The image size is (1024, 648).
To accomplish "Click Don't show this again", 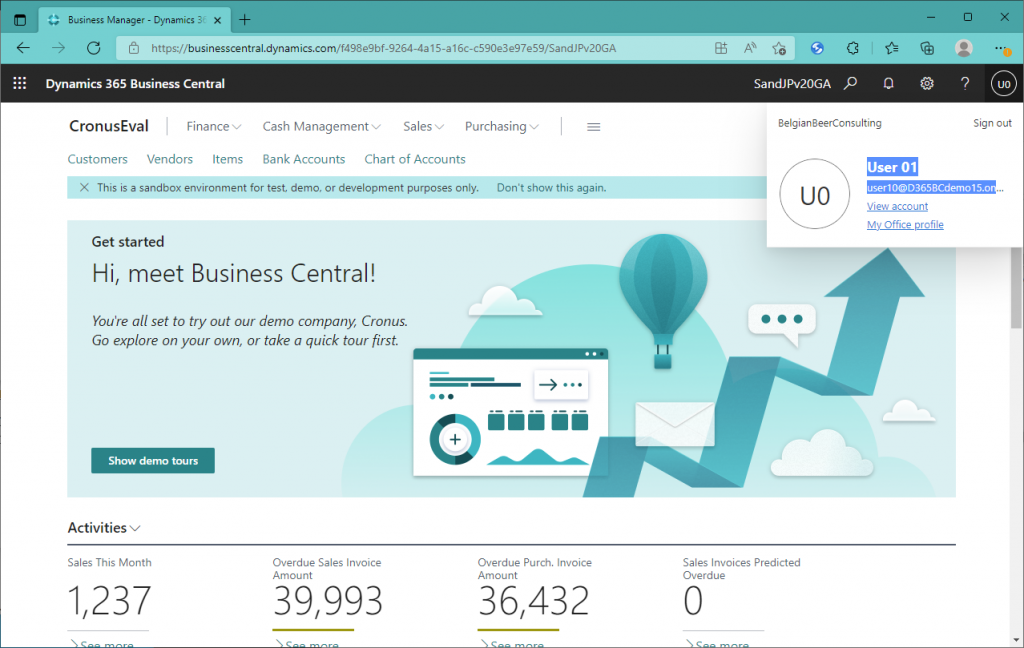I will pos(551,187).
